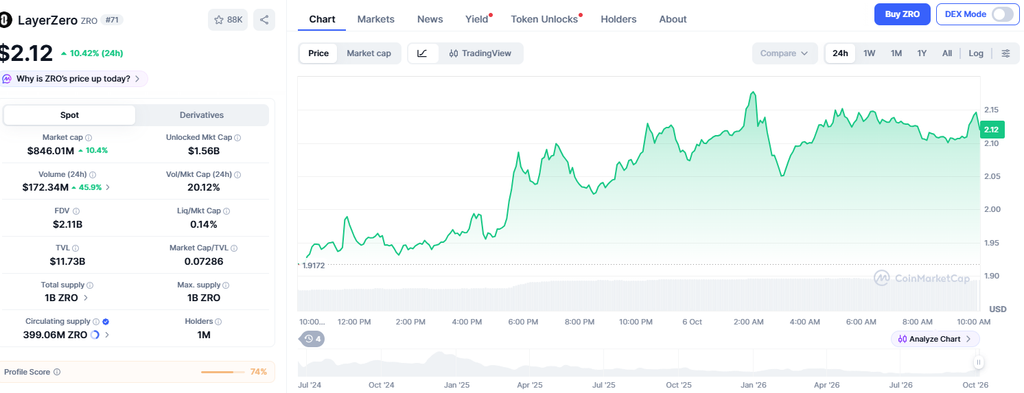Image resolution: width=1024 pixels, height=393 pixels.
Task: Click the AI icon beside price question
Action: (7, 78)
